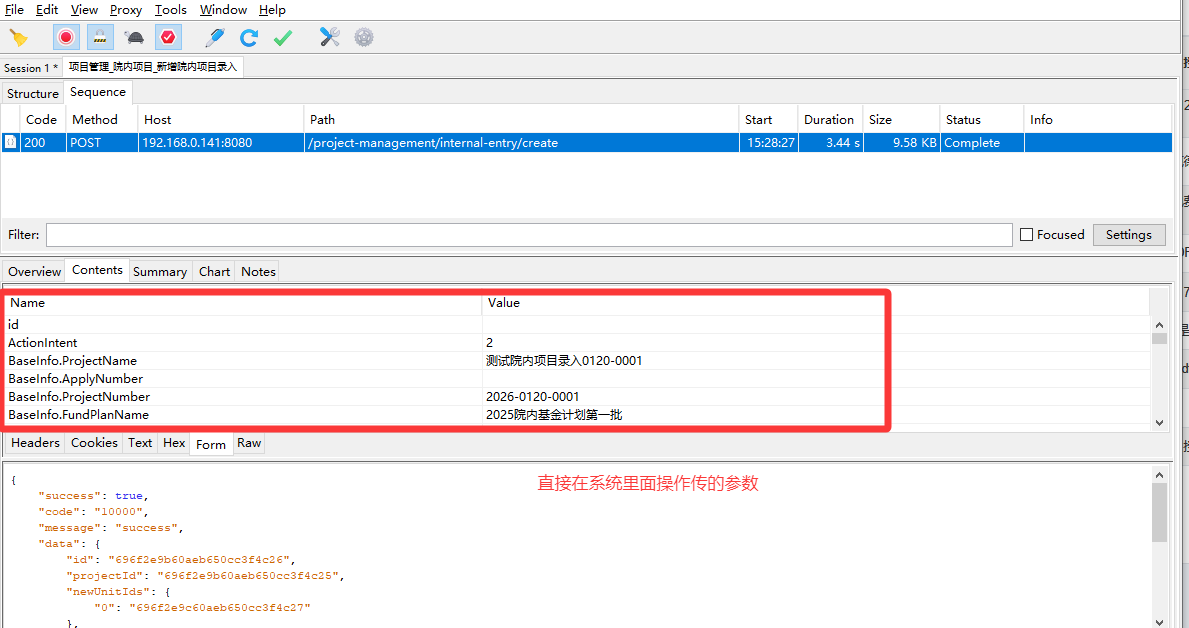Open the Chart tab

pos(215,272)
